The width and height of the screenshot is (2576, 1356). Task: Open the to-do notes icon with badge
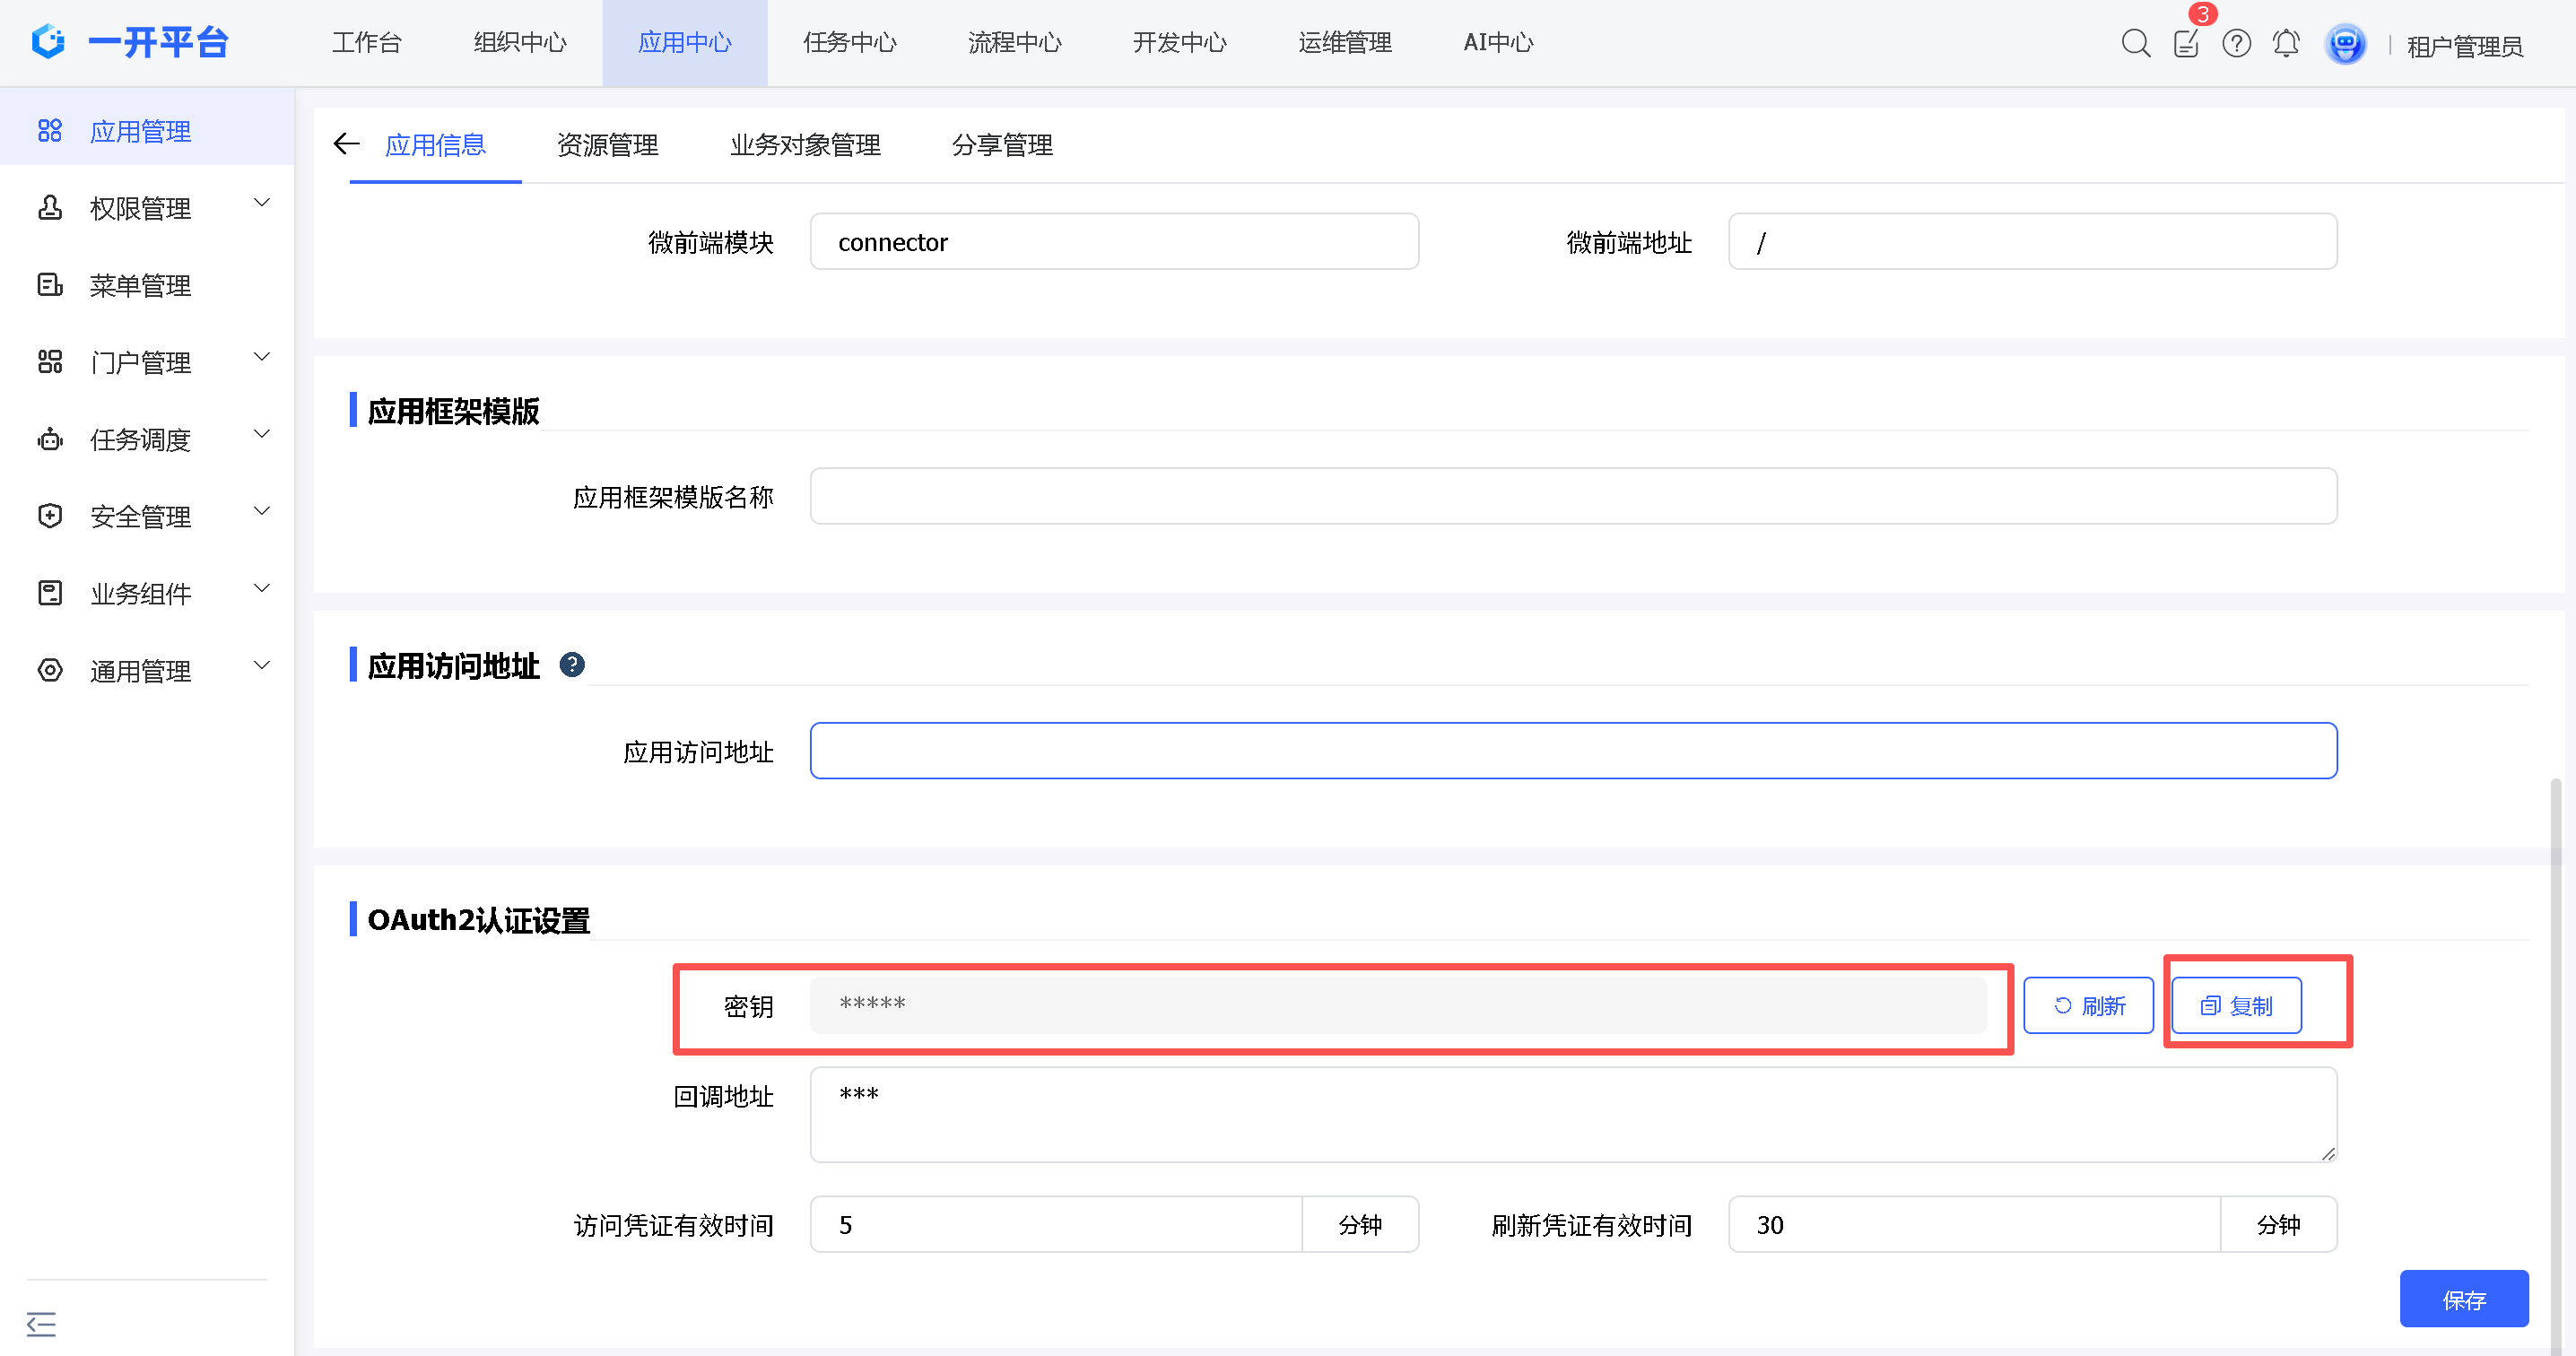[2186, 44]
